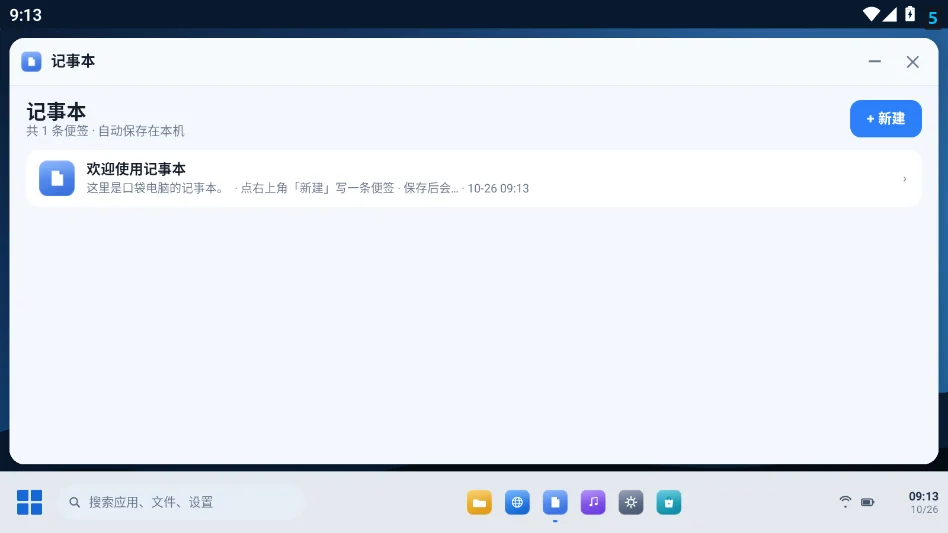This screenshot has height=533, width=948.
Task: Tap the status bar charging battery icon
Action: (910, 14)
